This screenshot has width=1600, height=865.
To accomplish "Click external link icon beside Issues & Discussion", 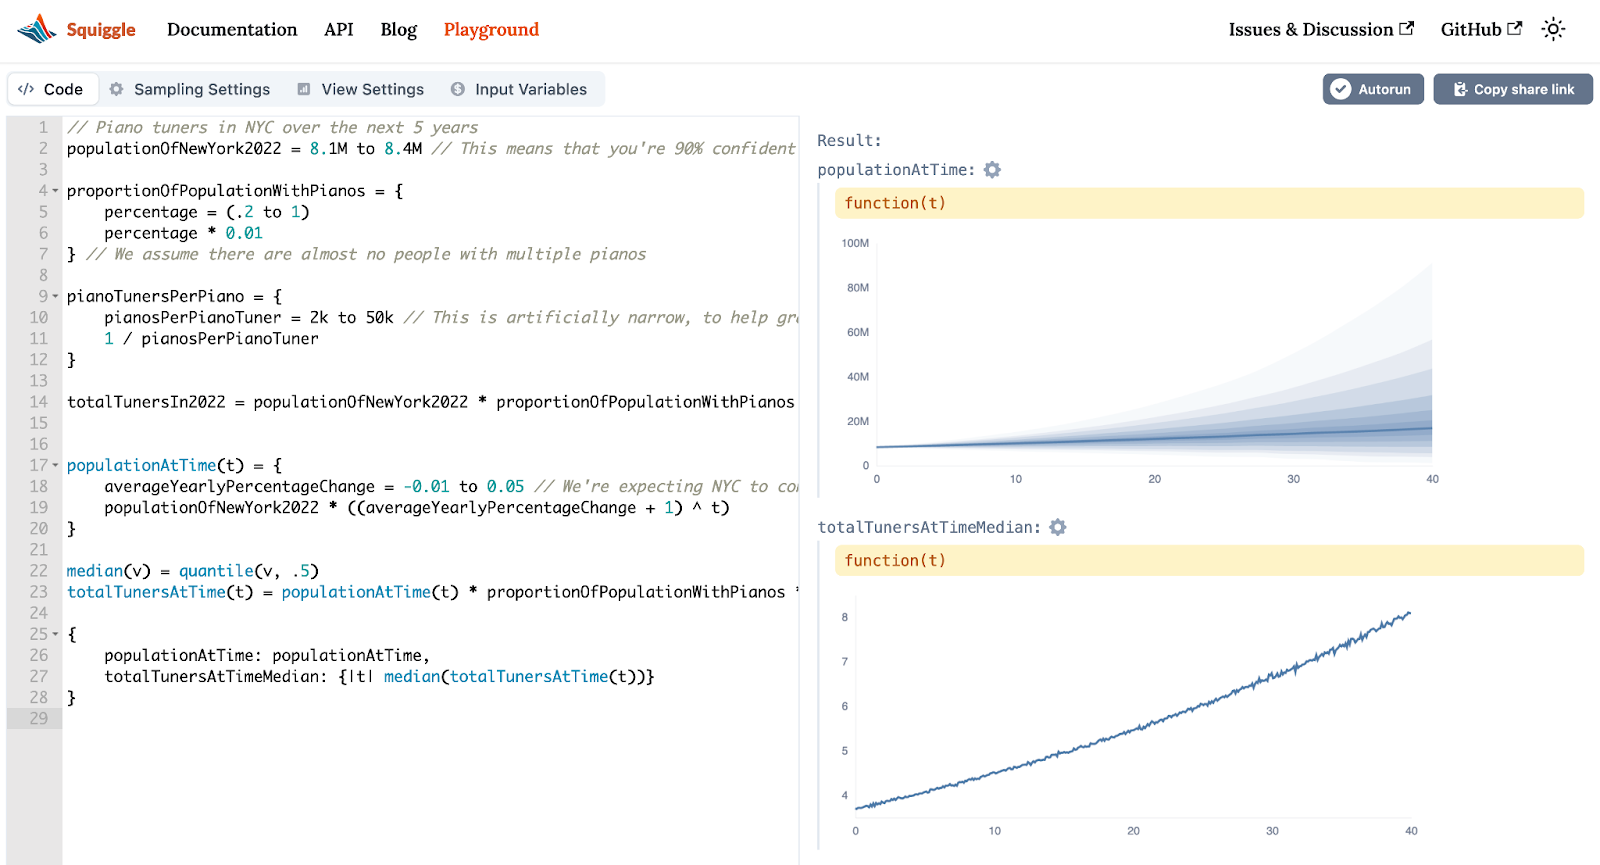I will [x=1407, y=29].
